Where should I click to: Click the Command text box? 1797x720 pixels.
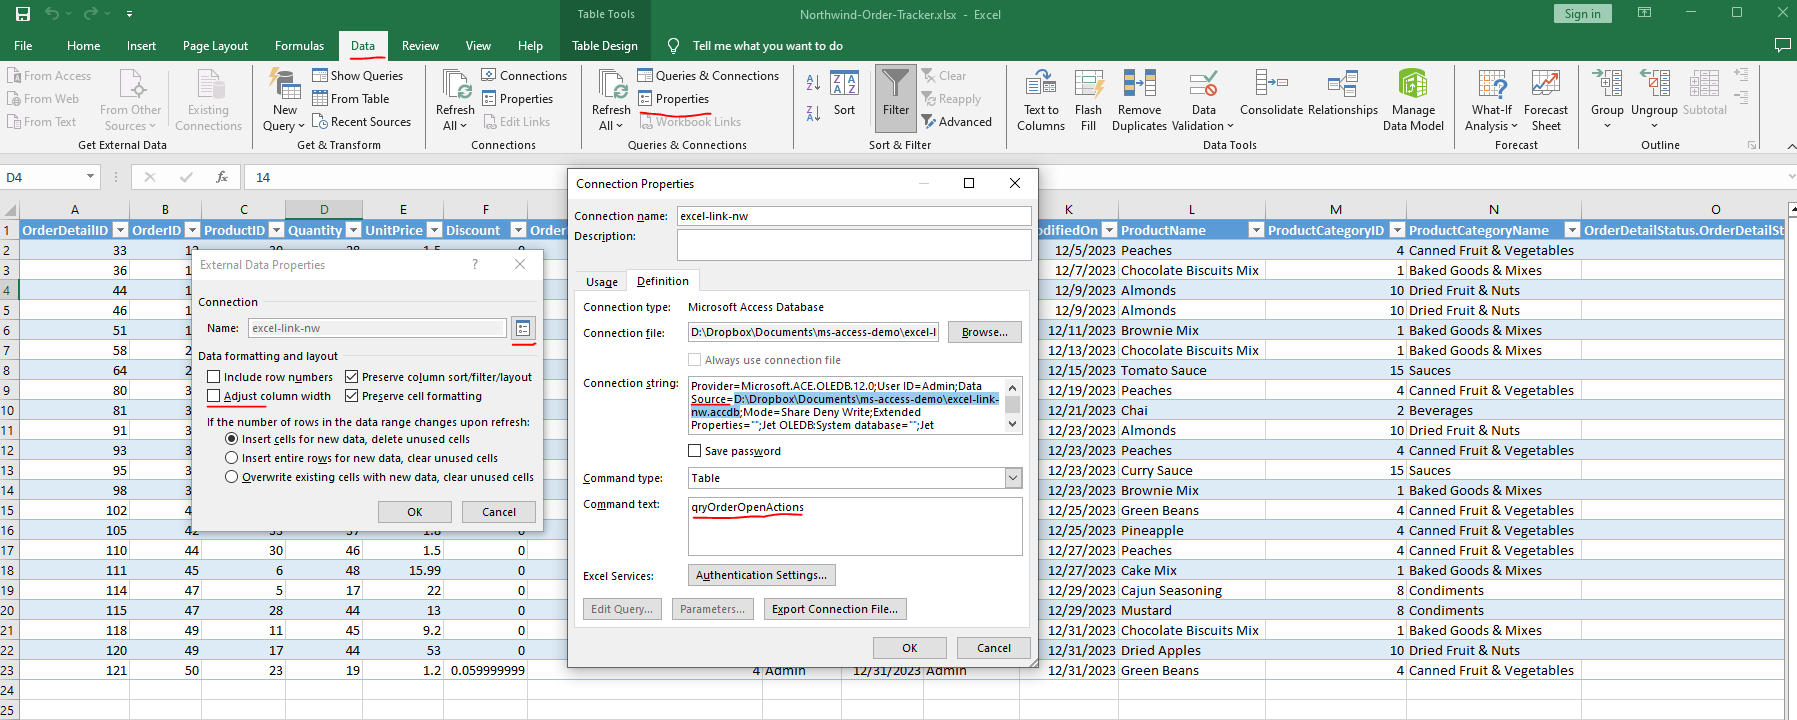[855, 526]
